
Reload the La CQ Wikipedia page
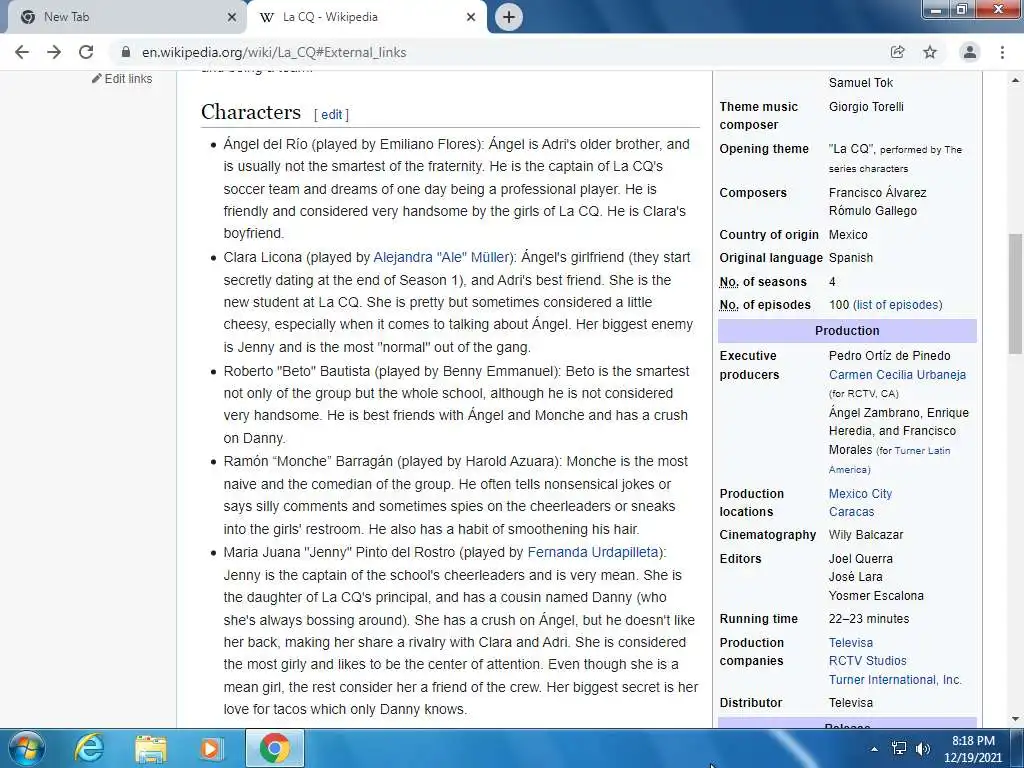[86, 52]
